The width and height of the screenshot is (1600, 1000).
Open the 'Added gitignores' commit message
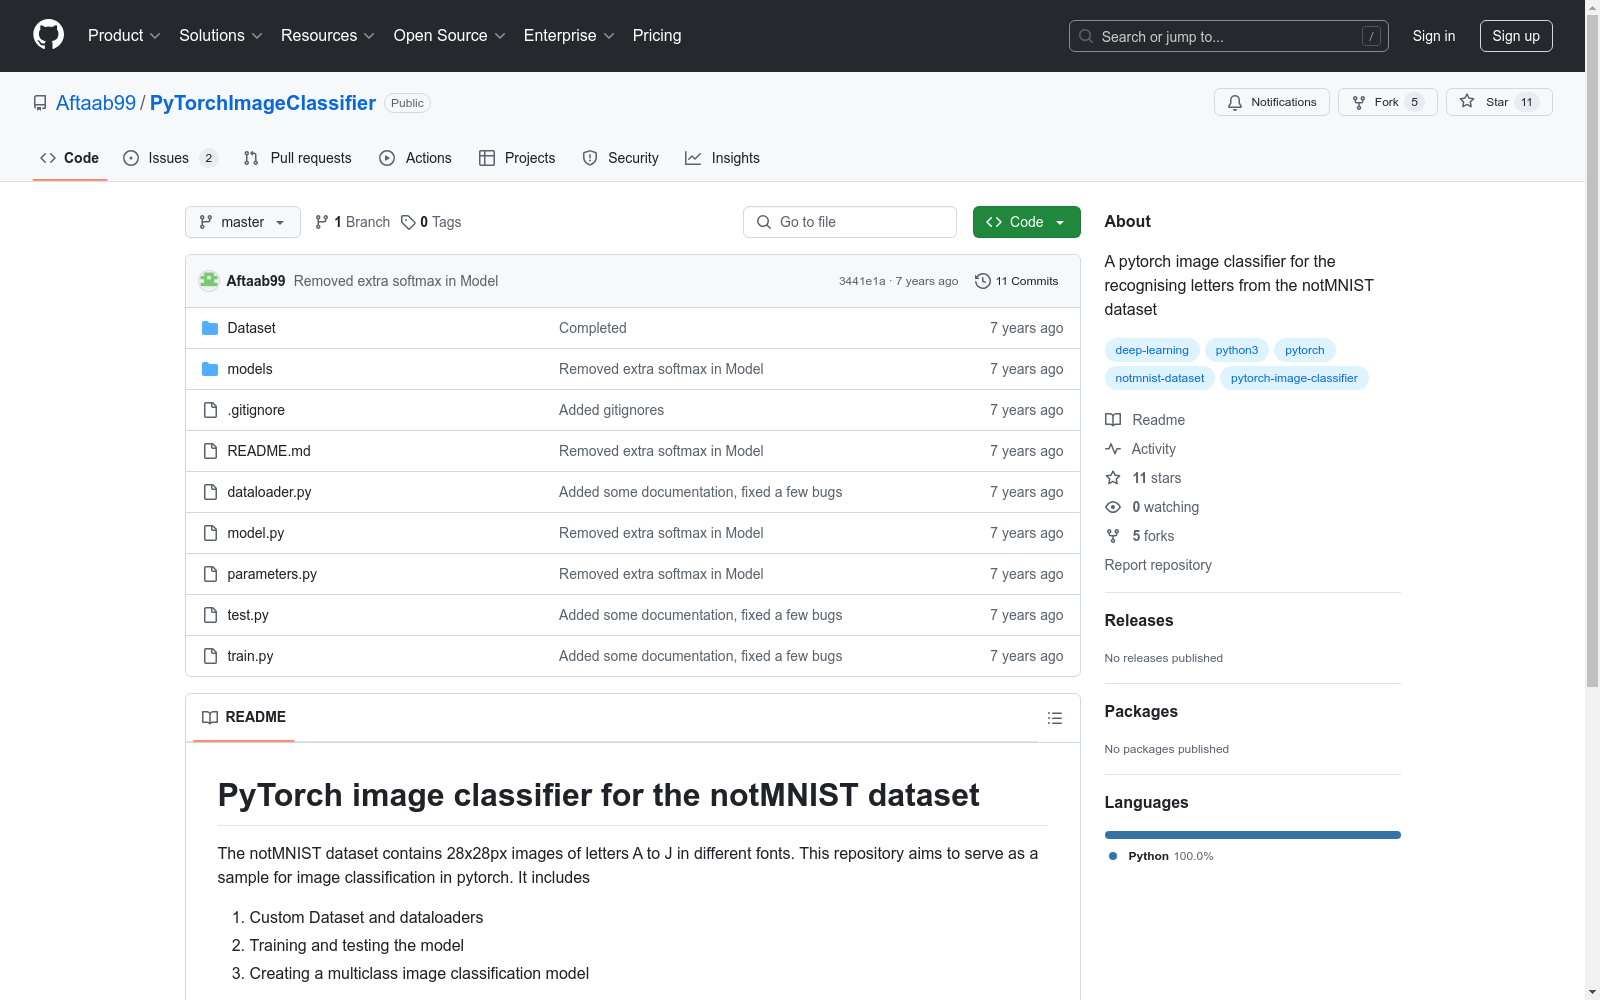611,410
